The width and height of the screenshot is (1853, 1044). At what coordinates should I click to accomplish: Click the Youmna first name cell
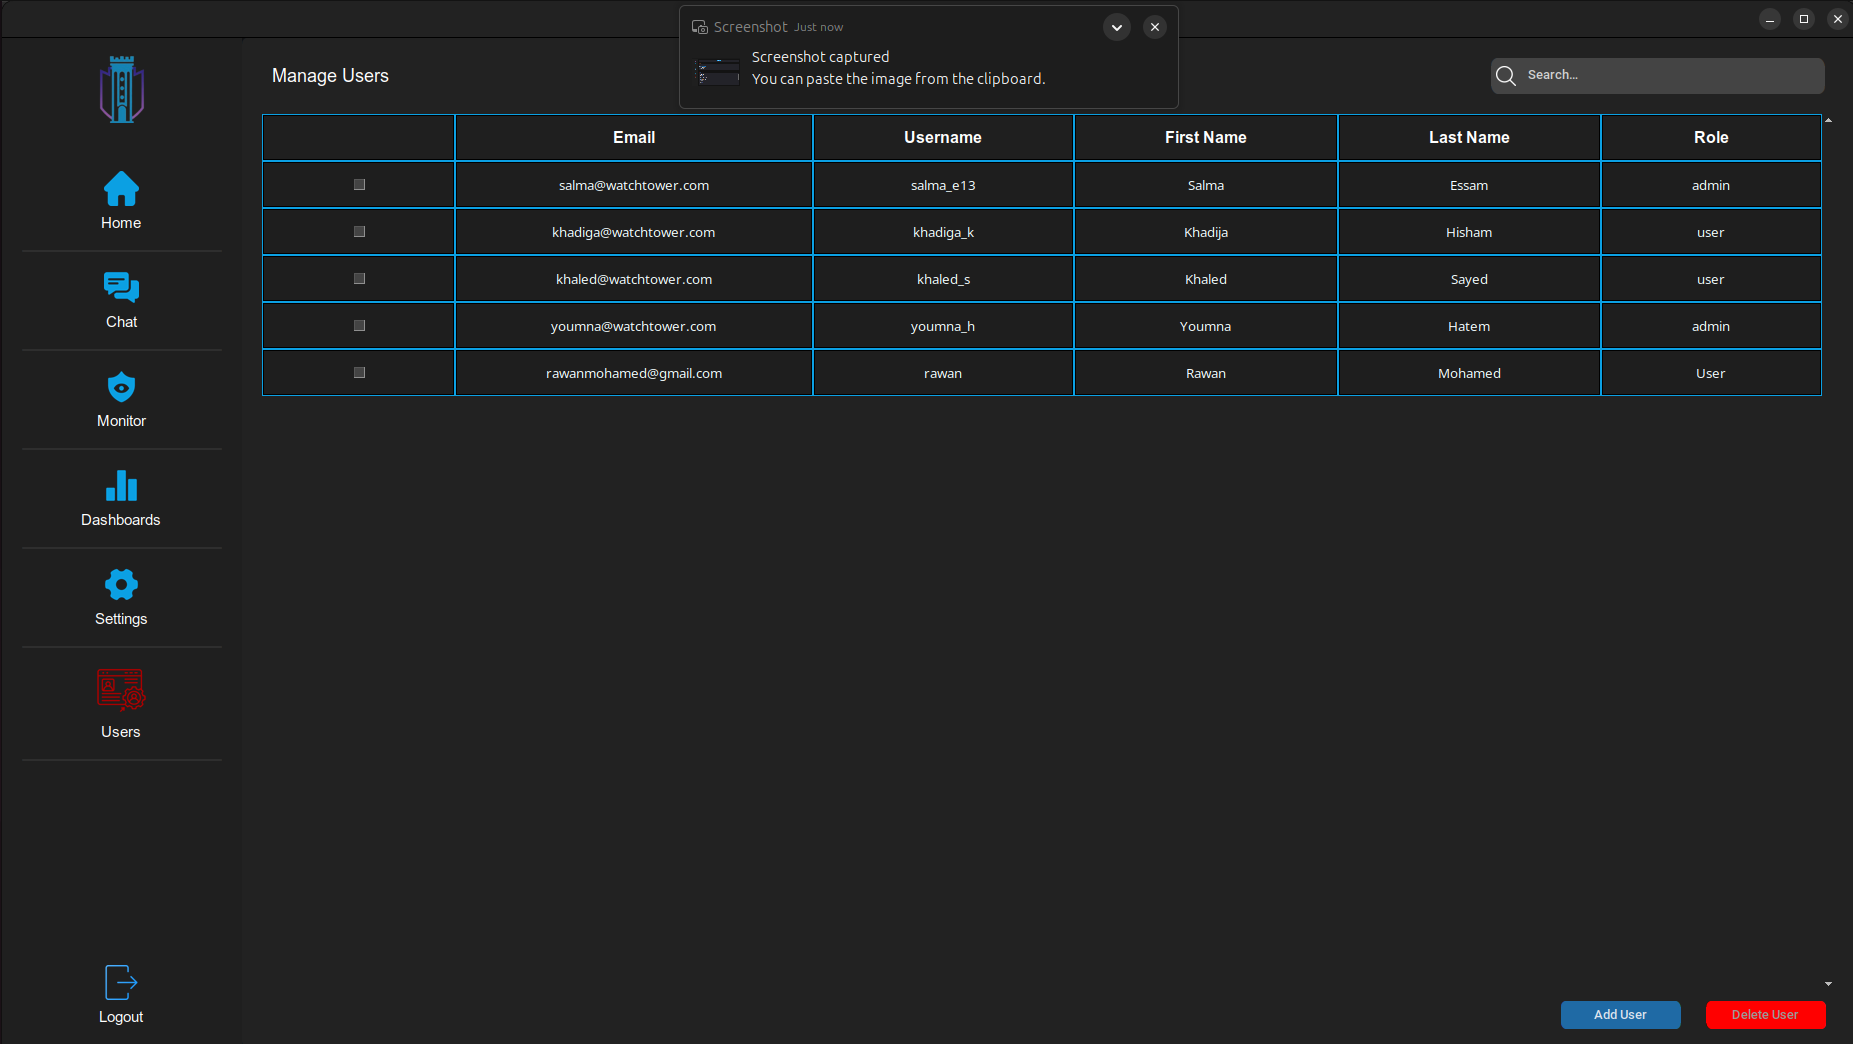pos(1205,326)
